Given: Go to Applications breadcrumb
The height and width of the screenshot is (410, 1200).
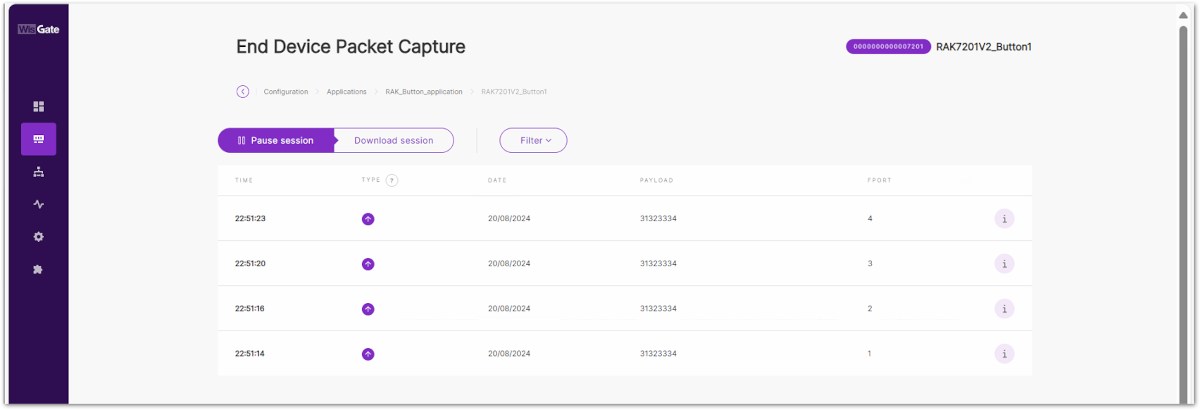Looking at the screenshot, I should tap(347, 92).
